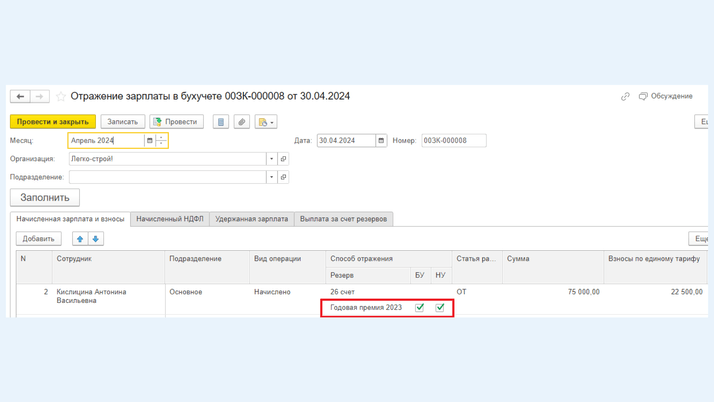Expand the Подразделение dropdown list
The image size is (714, 402).
[x=271, y=177]
